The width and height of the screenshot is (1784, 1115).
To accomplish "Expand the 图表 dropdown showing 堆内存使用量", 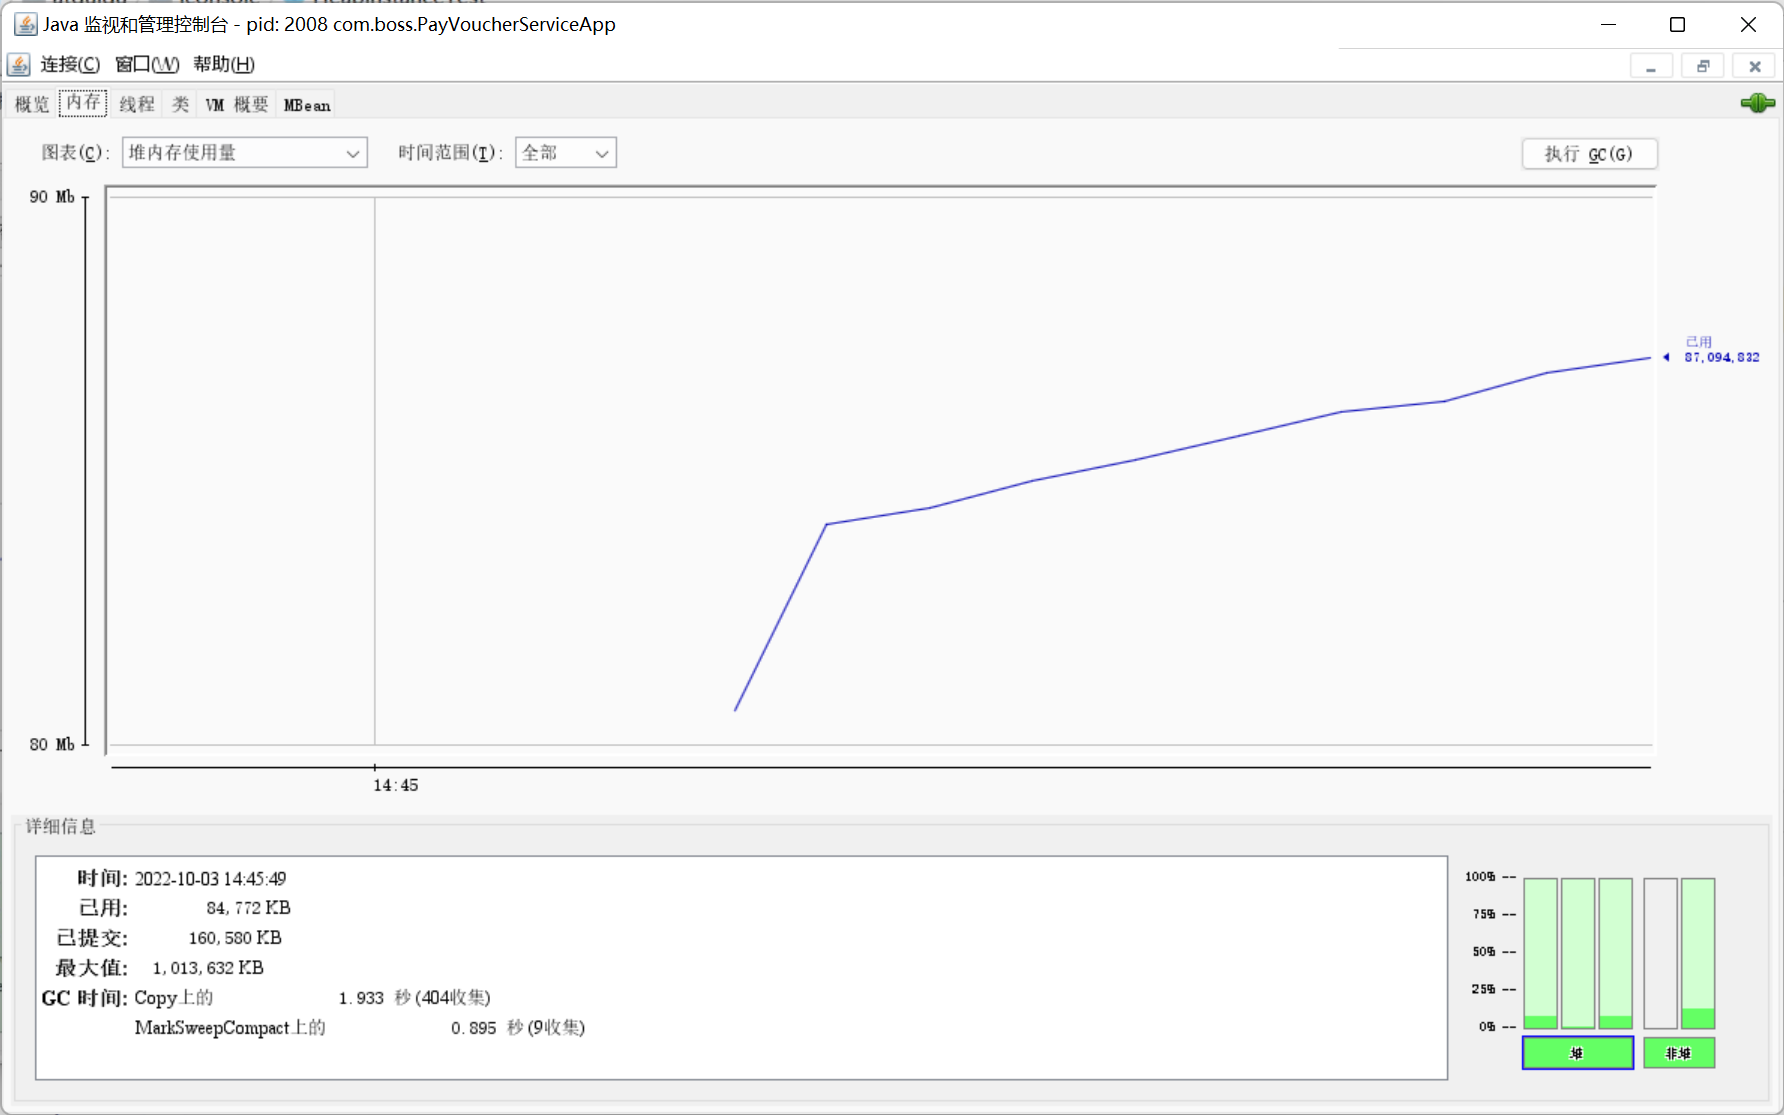I will click(245, 153).
